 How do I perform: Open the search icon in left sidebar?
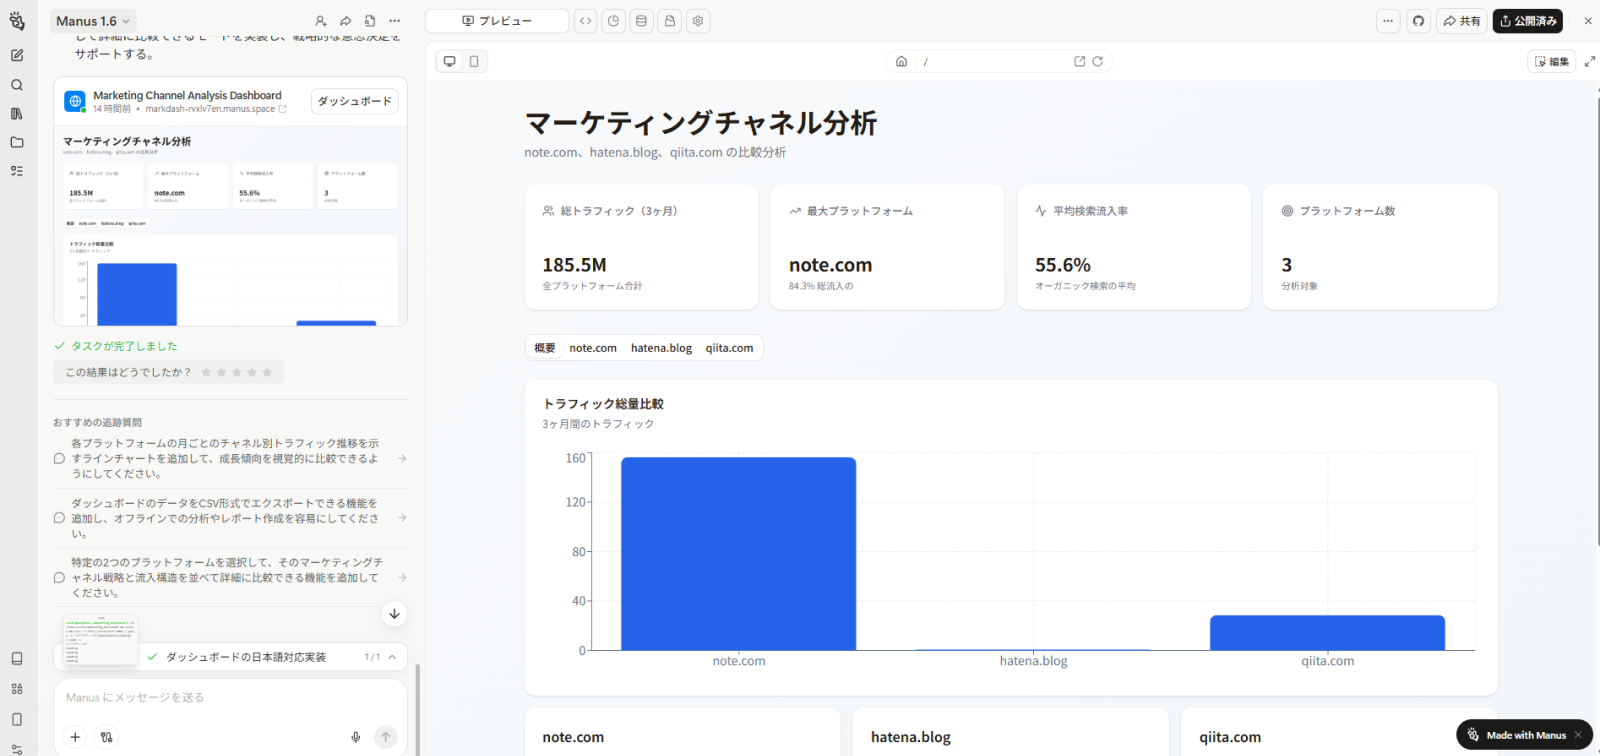[x=17, y=85]
